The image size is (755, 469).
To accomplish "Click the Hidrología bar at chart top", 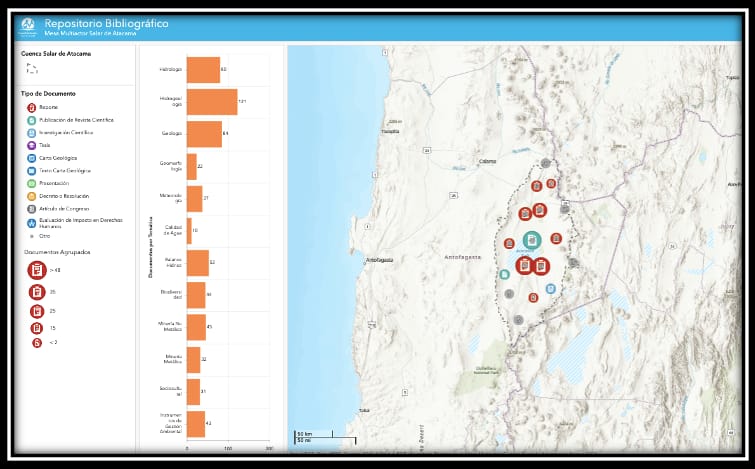I will tap(202, 70).
